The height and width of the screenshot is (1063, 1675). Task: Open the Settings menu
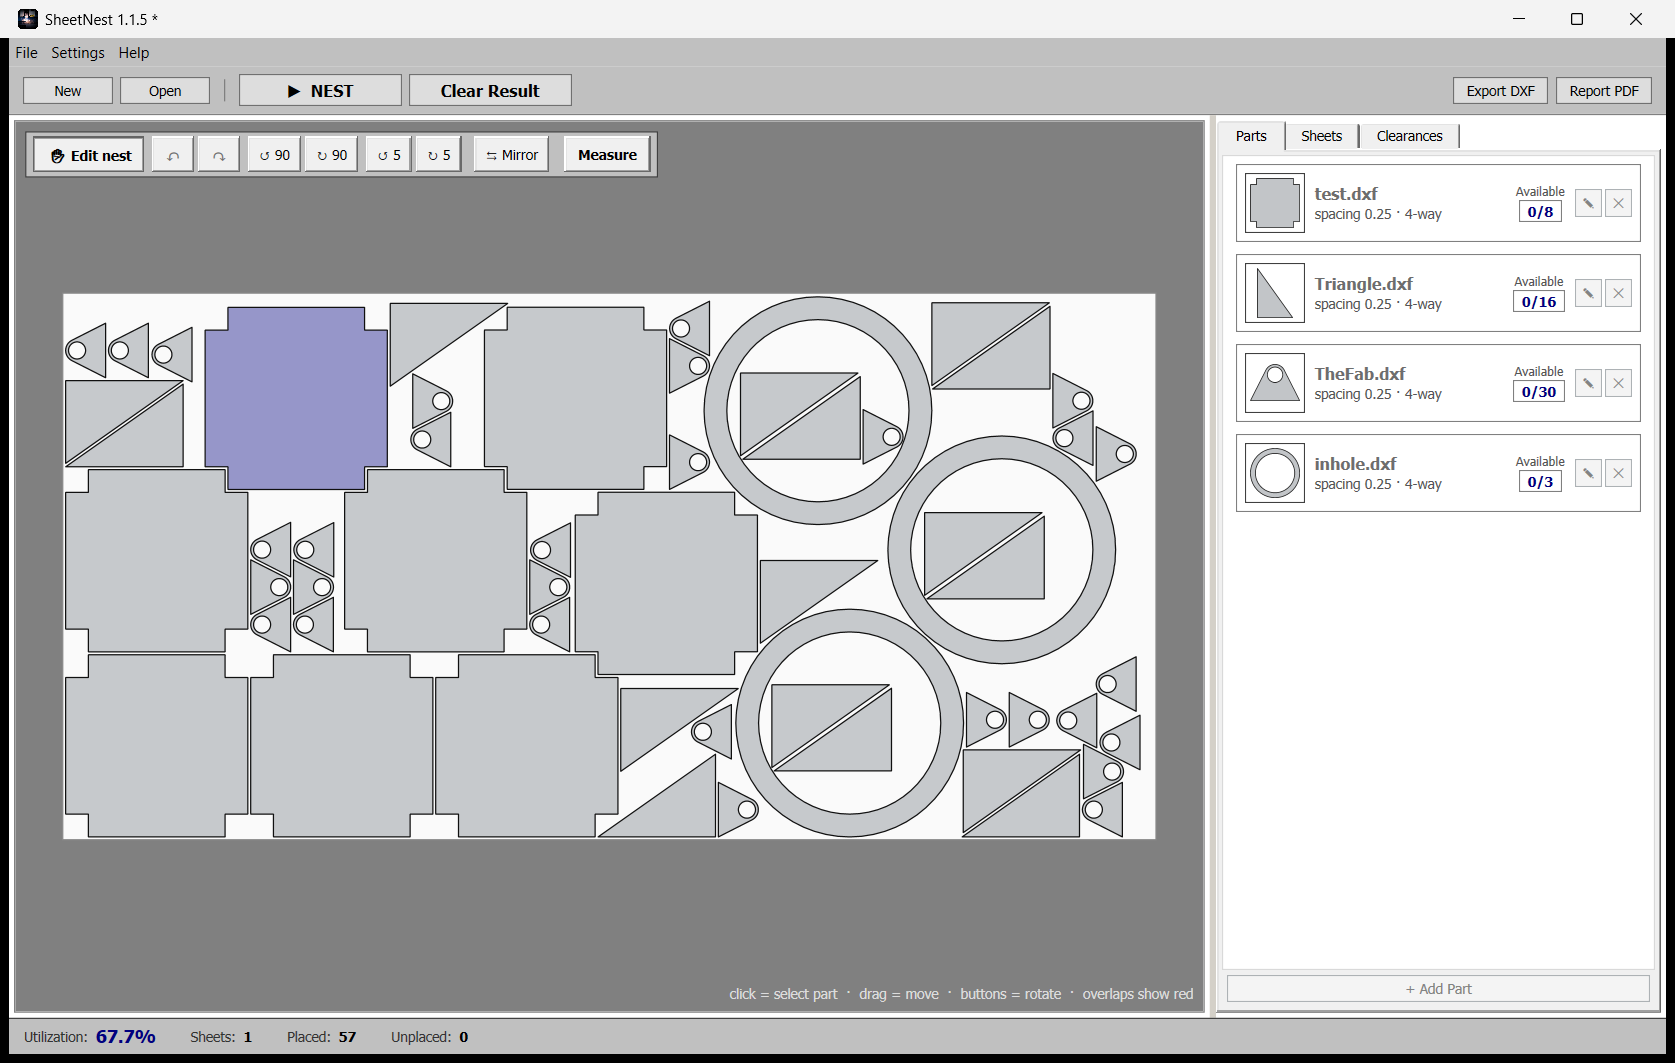click(x=78, y=53)
